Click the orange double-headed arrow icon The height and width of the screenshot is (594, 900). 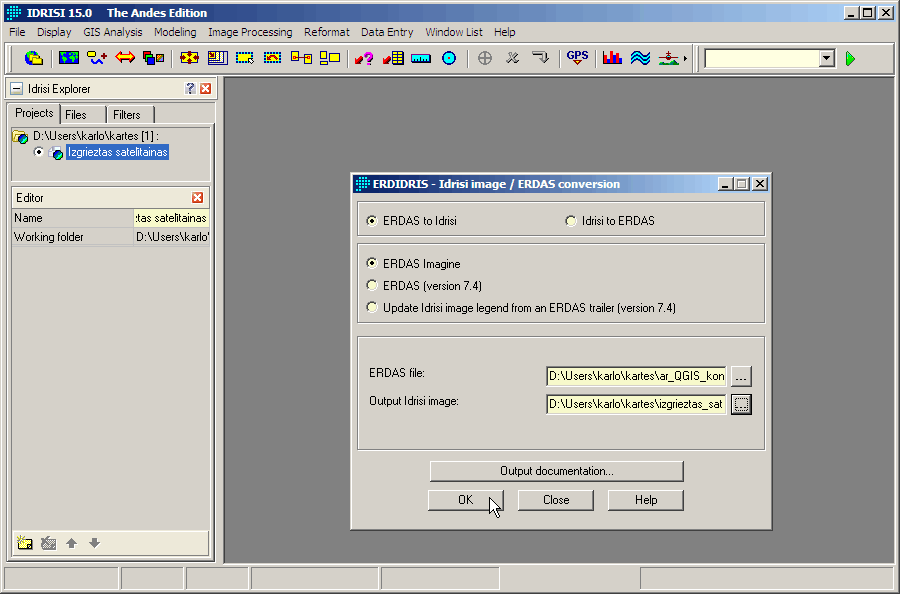point(125,58)
